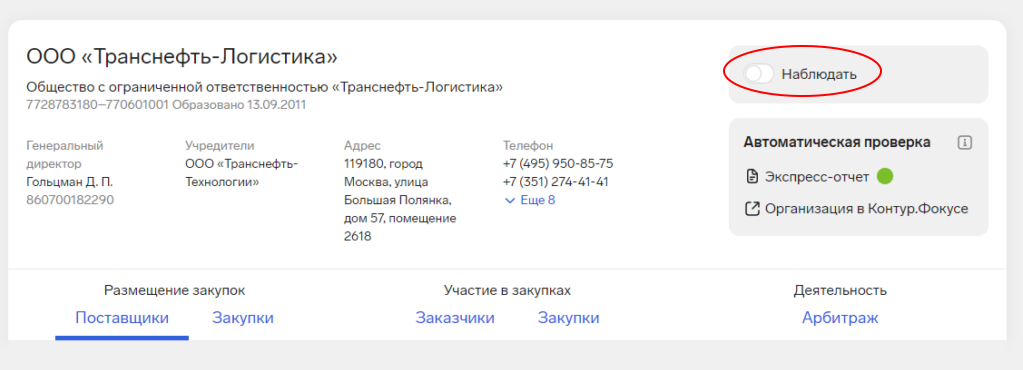Click the external-link icon before Организация в Контур.Фокусе
The image size is (1023, 370).
click(752, 209)
